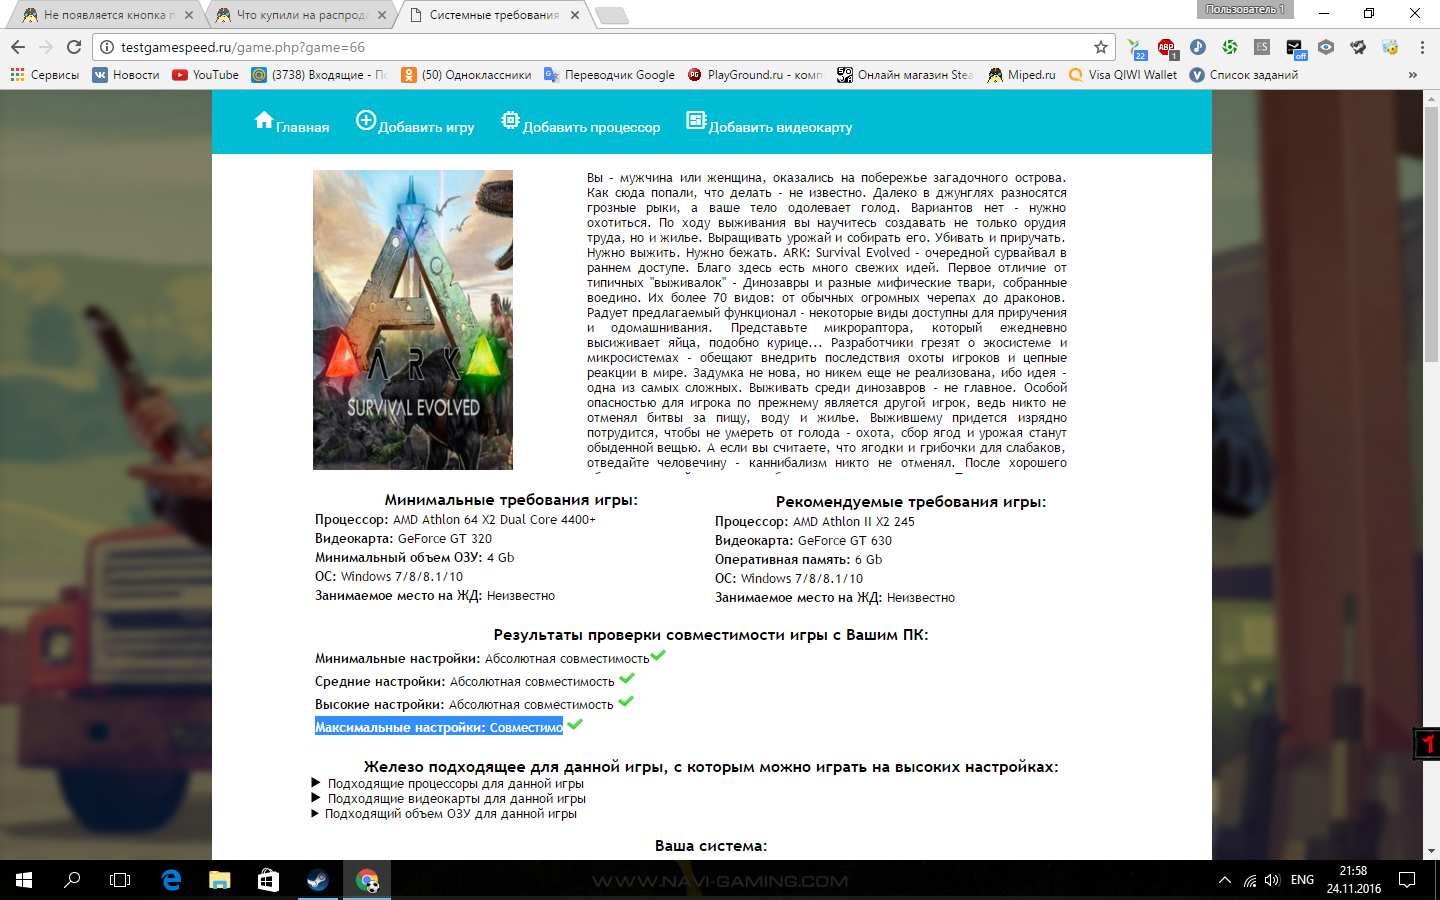The height and width of the screenshot is (900, 1440).
Task: Open a new browser tab
Action: (x=611, y=15)
